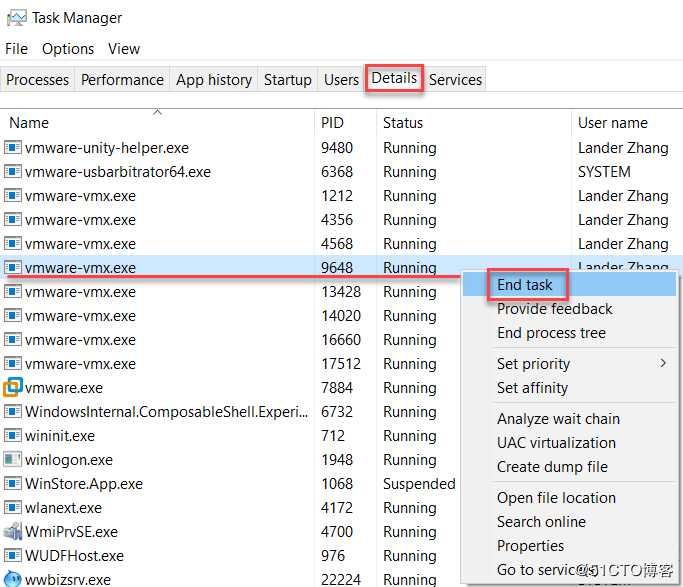Switch to the App history tab

click(214, 80)
